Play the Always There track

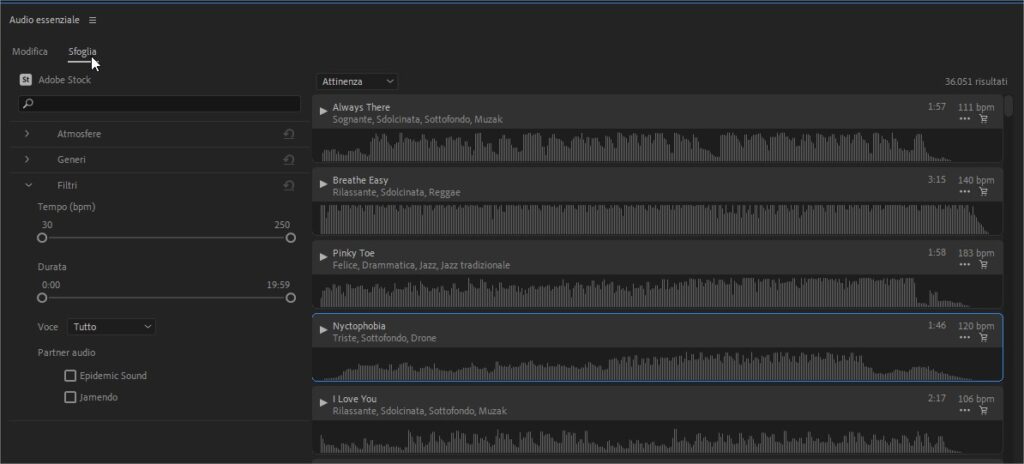[323, 111]
